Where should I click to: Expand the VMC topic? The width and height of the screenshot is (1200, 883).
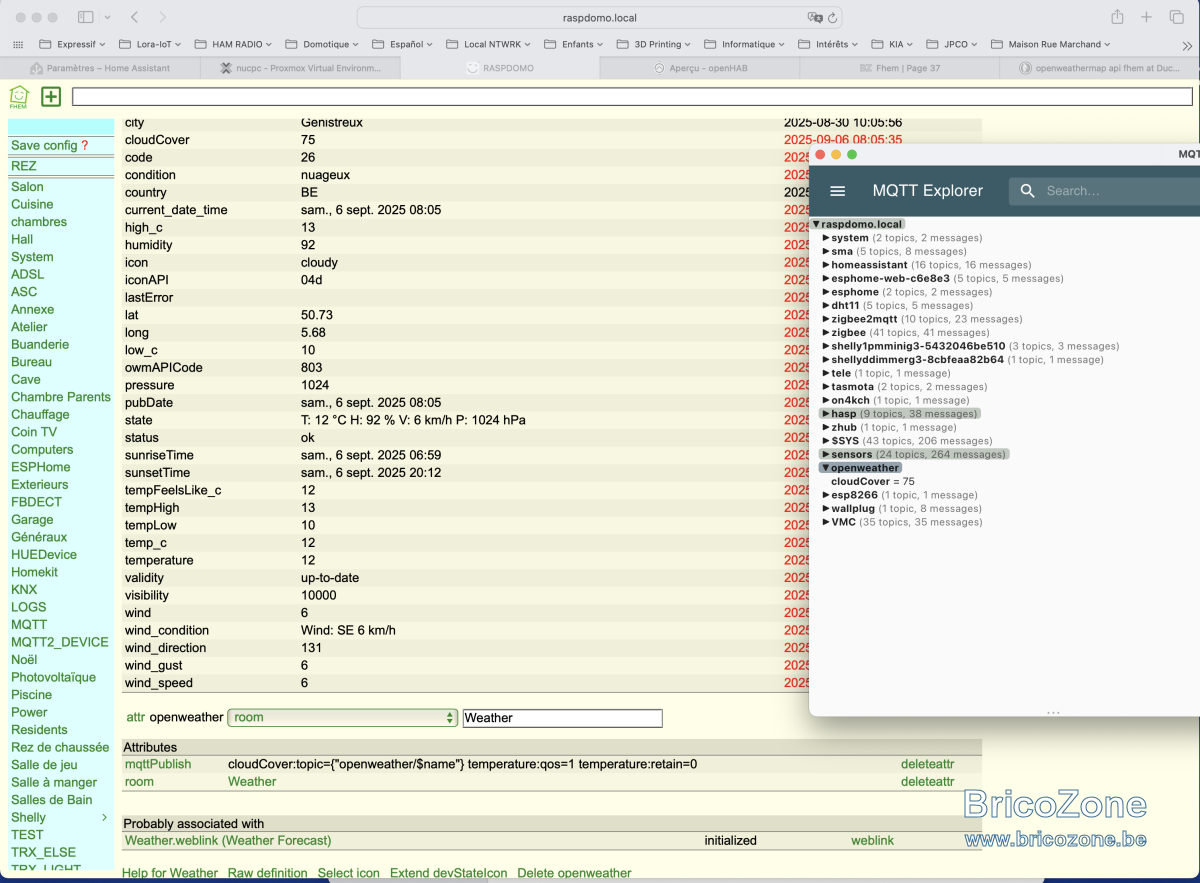tap(826, 522)
